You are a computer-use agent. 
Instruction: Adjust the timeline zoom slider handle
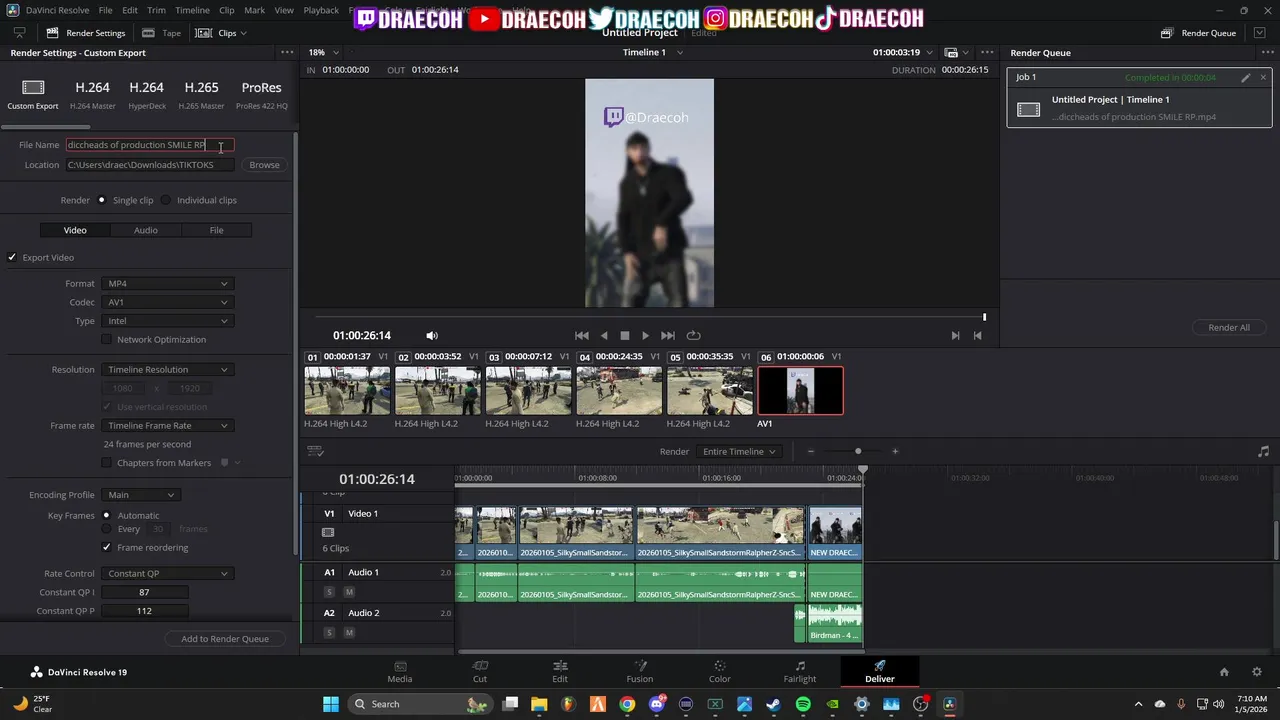pyautogui.click(x=858, y=451)
